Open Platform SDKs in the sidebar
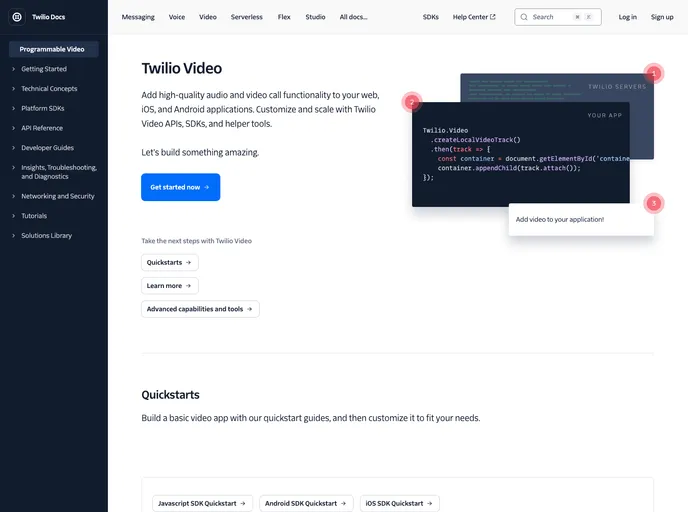Image resolution: width=688 pixels, height=512 pixels. click(43, 108)
